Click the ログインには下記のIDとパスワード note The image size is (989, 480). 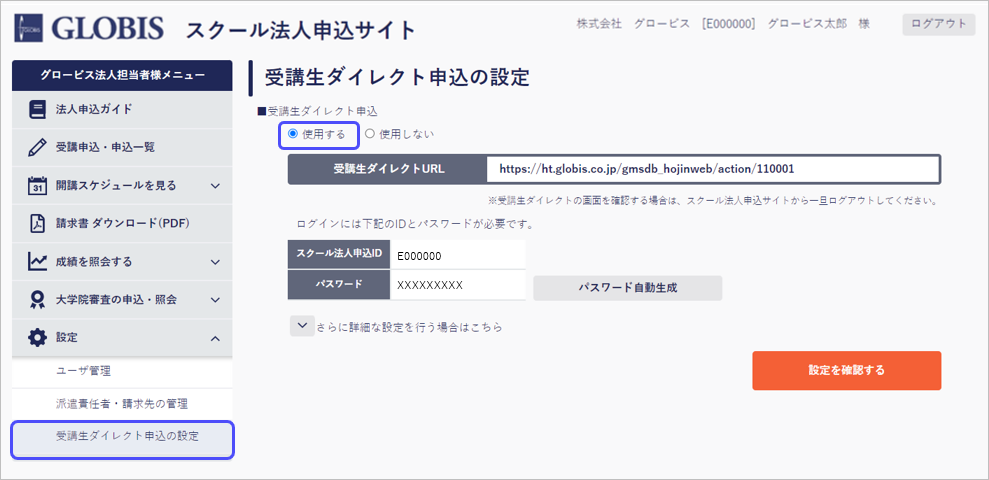416,224
